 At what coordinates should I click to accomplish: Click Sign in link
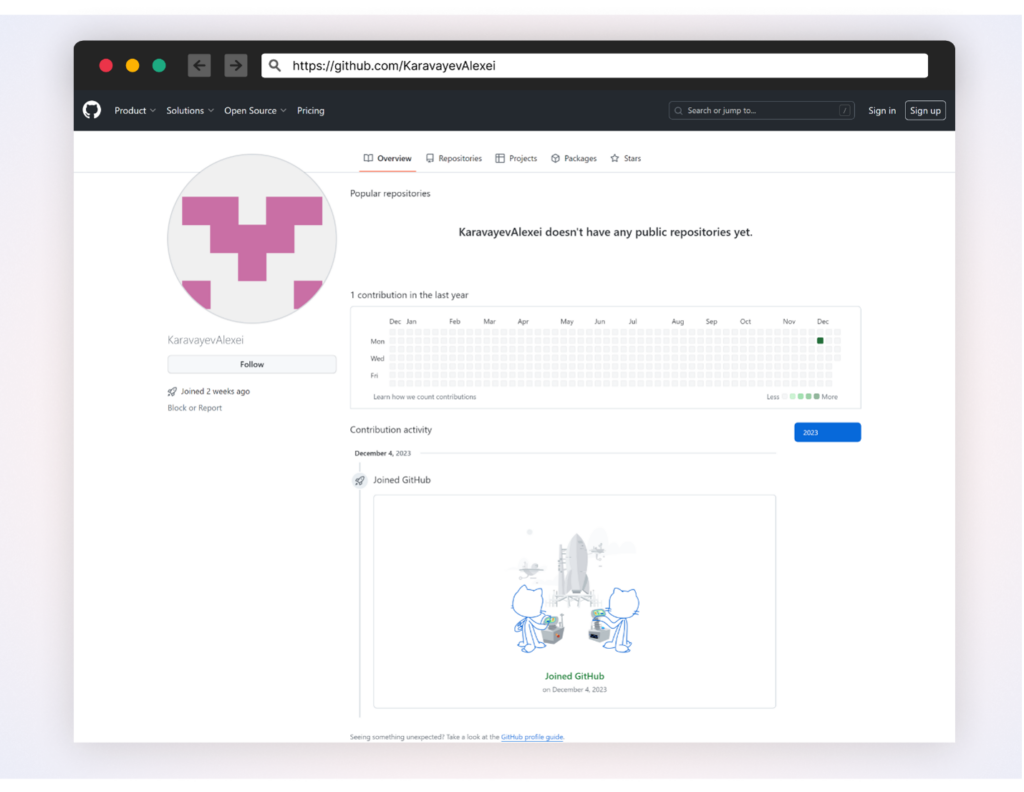882,110
